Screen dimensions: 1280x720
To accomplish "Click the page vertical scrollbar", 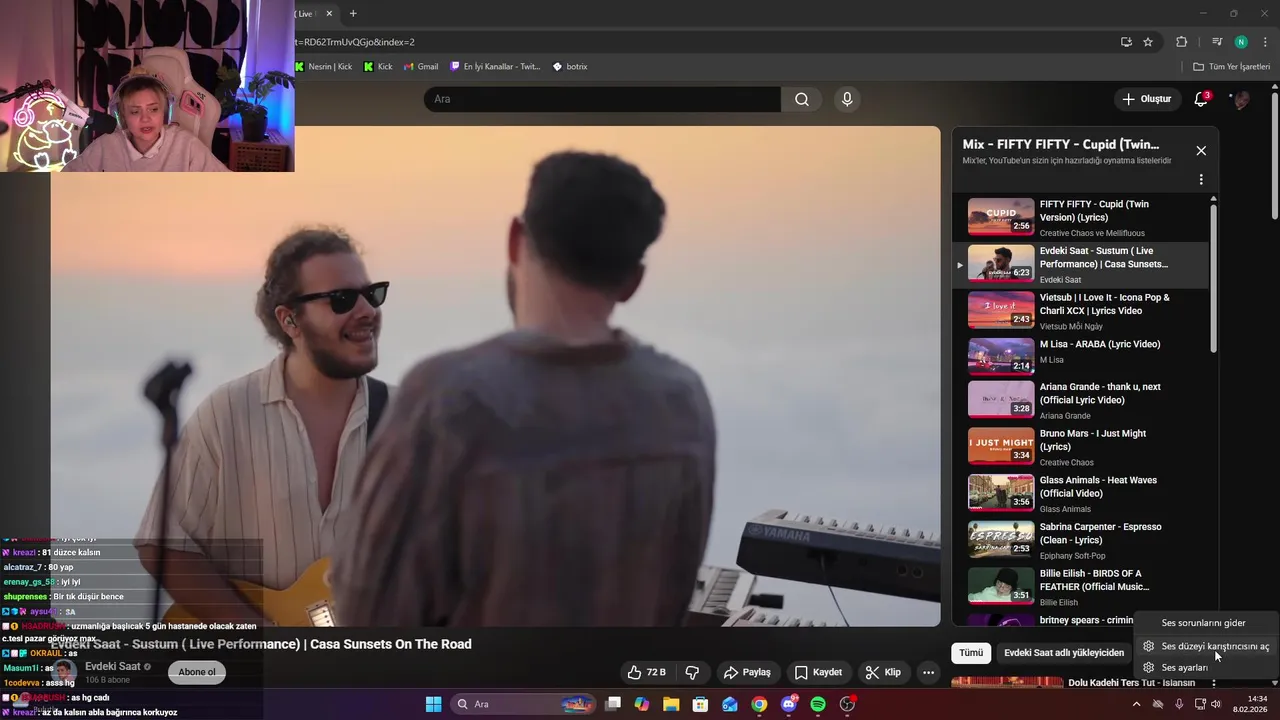I will click(1274, 155).
